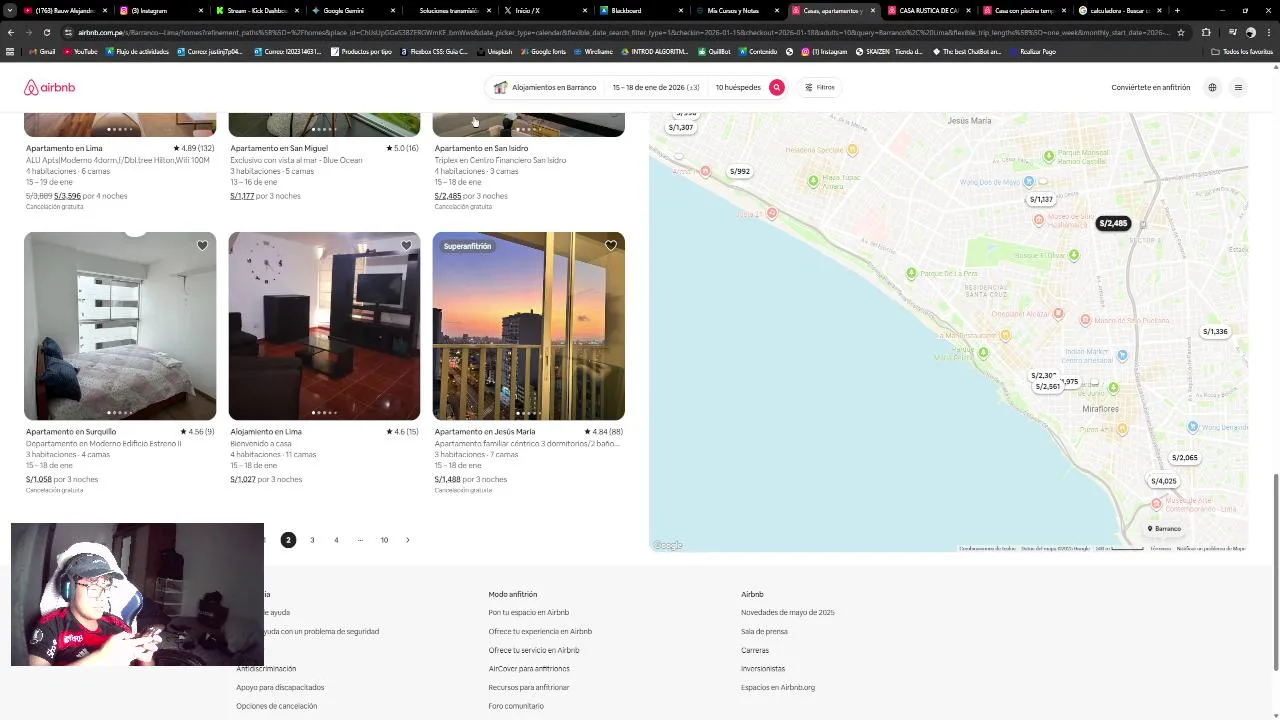The image size is (1280, 720).
Task: Open the QuillBot bookmark
Action: pos(715,51)
